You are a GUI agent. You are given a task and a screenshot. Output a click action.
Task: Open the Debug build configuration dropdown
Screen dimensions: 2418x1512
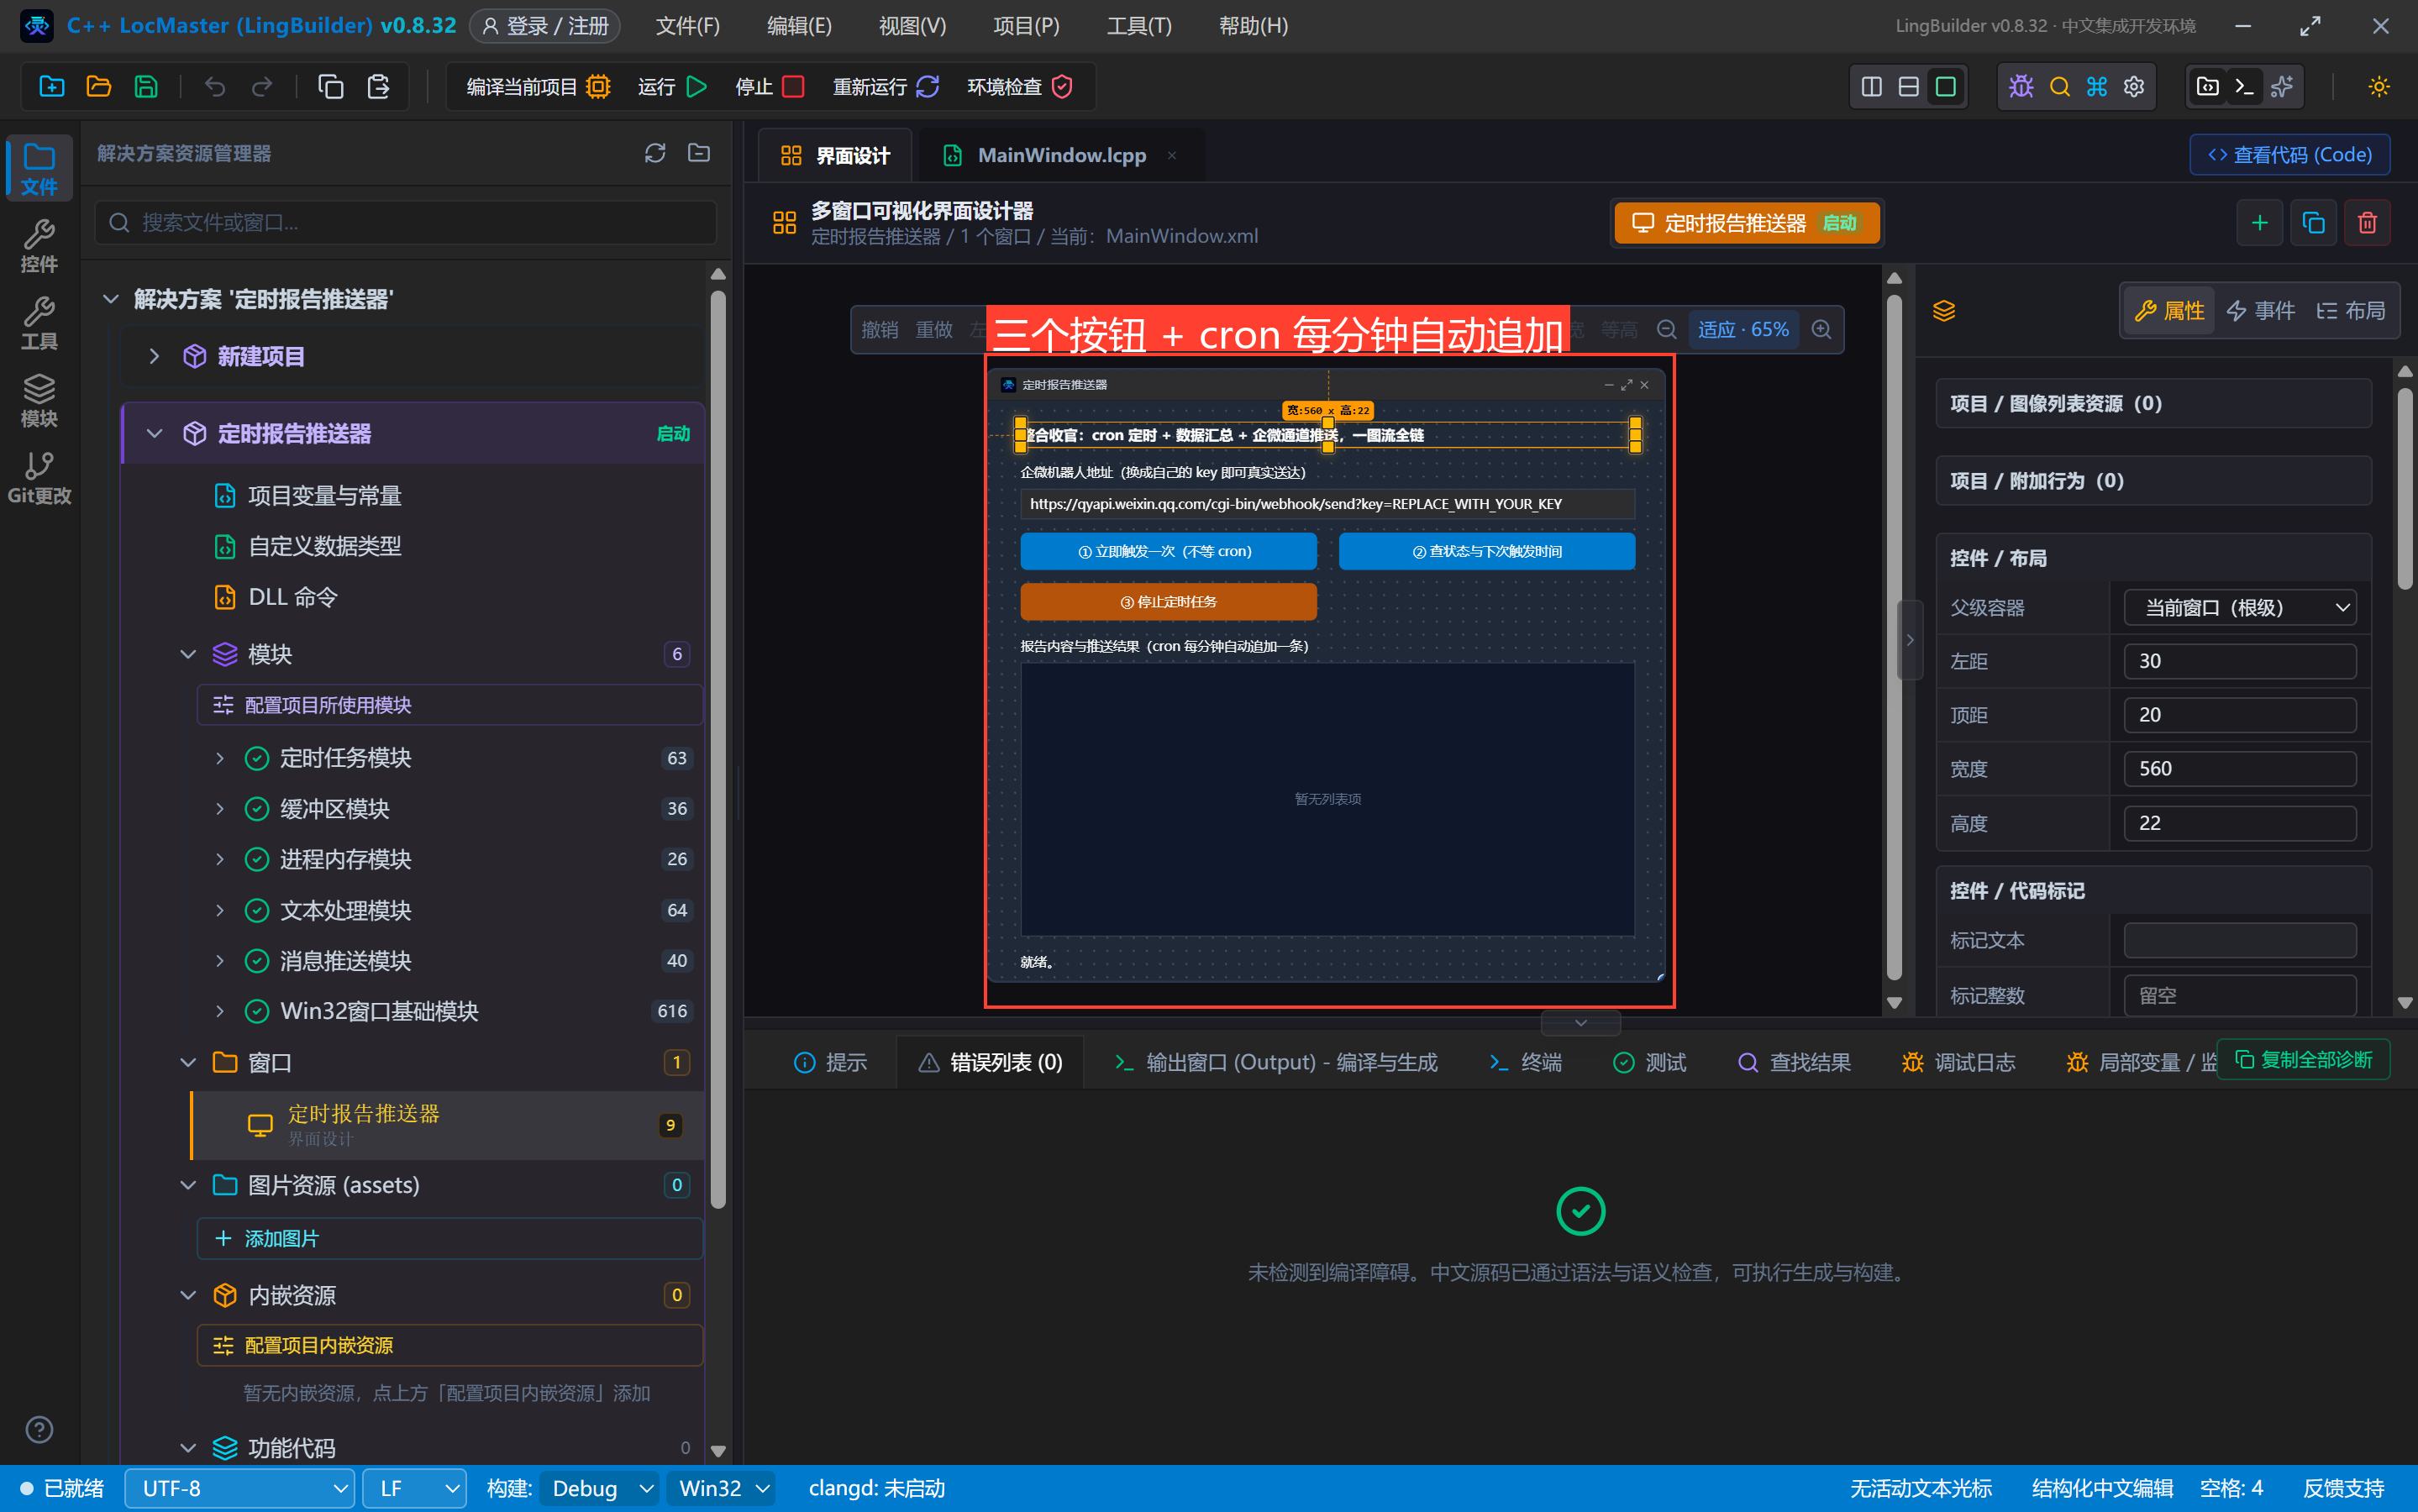tap(599, 1488)
